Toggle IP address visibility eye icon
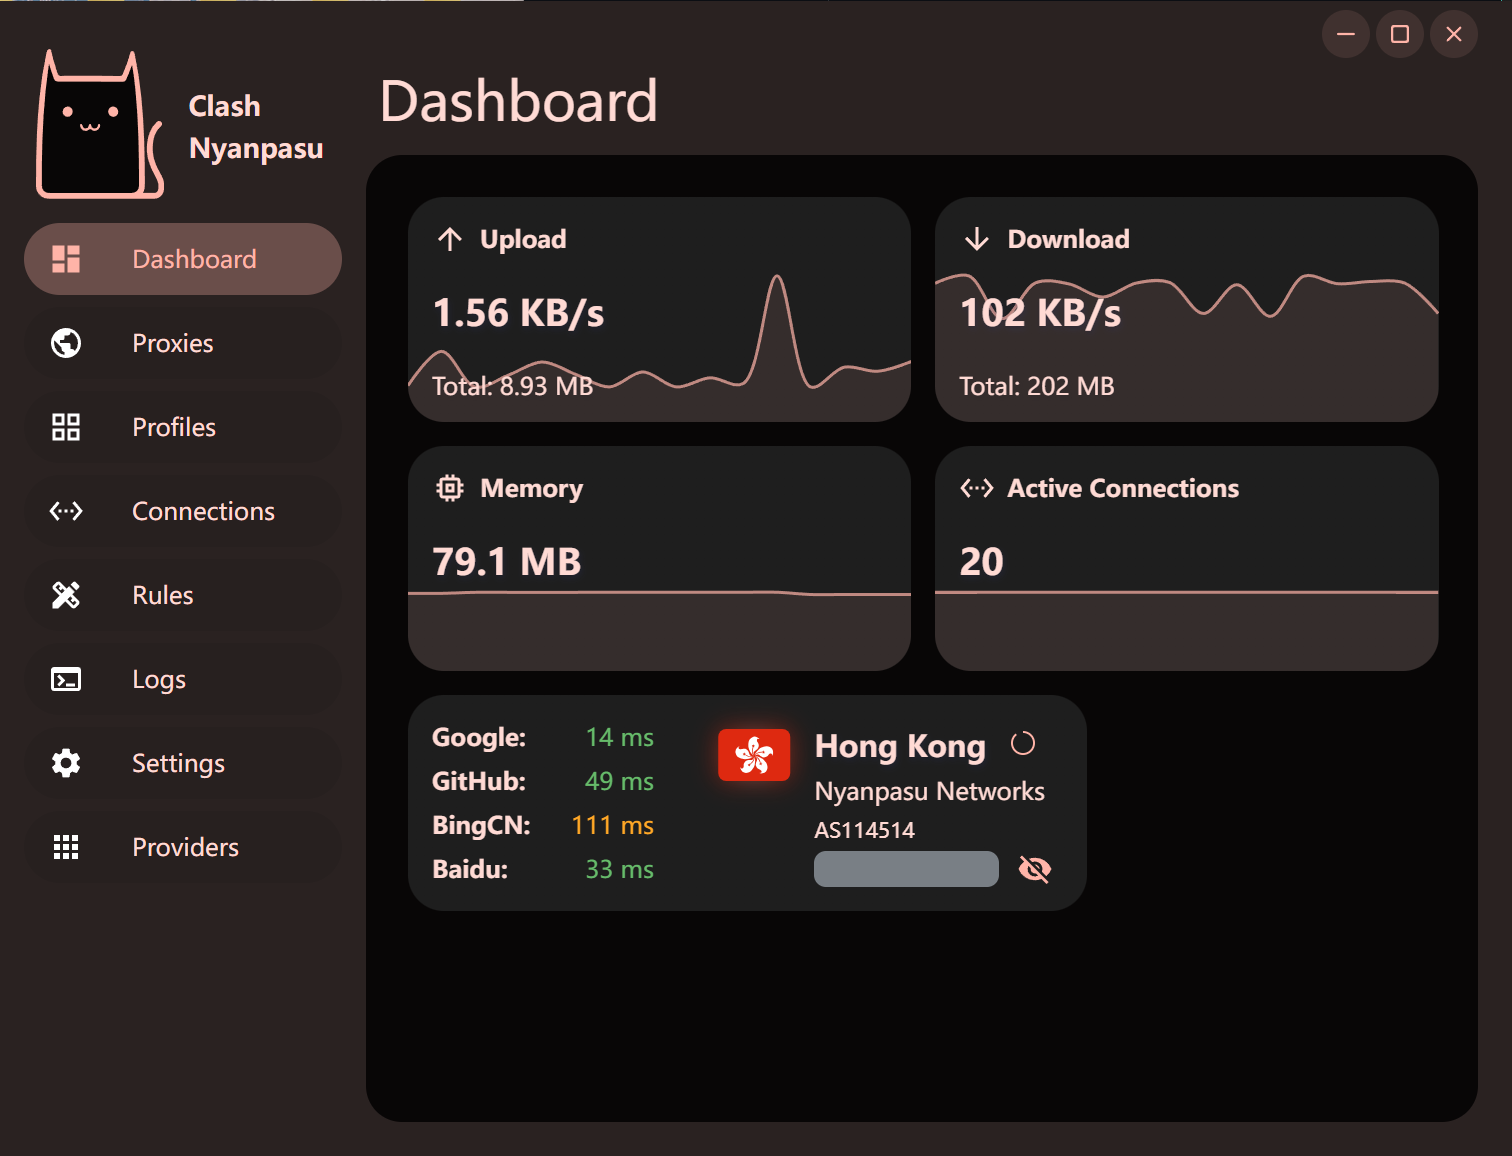Image resolution: width=1512 pixels, height=1156 pixels. pos(1034,869)
